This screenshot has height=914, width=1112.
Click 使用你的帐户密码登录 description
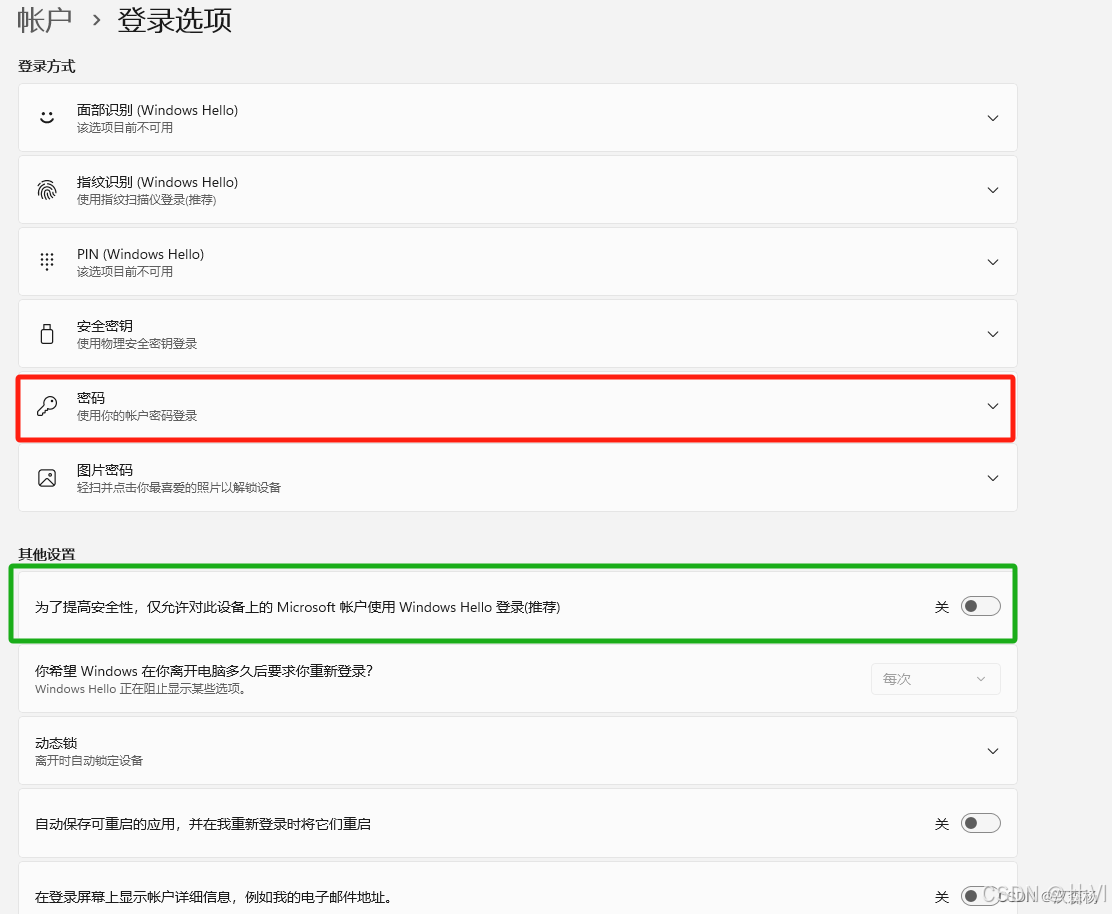coord(137,416)
